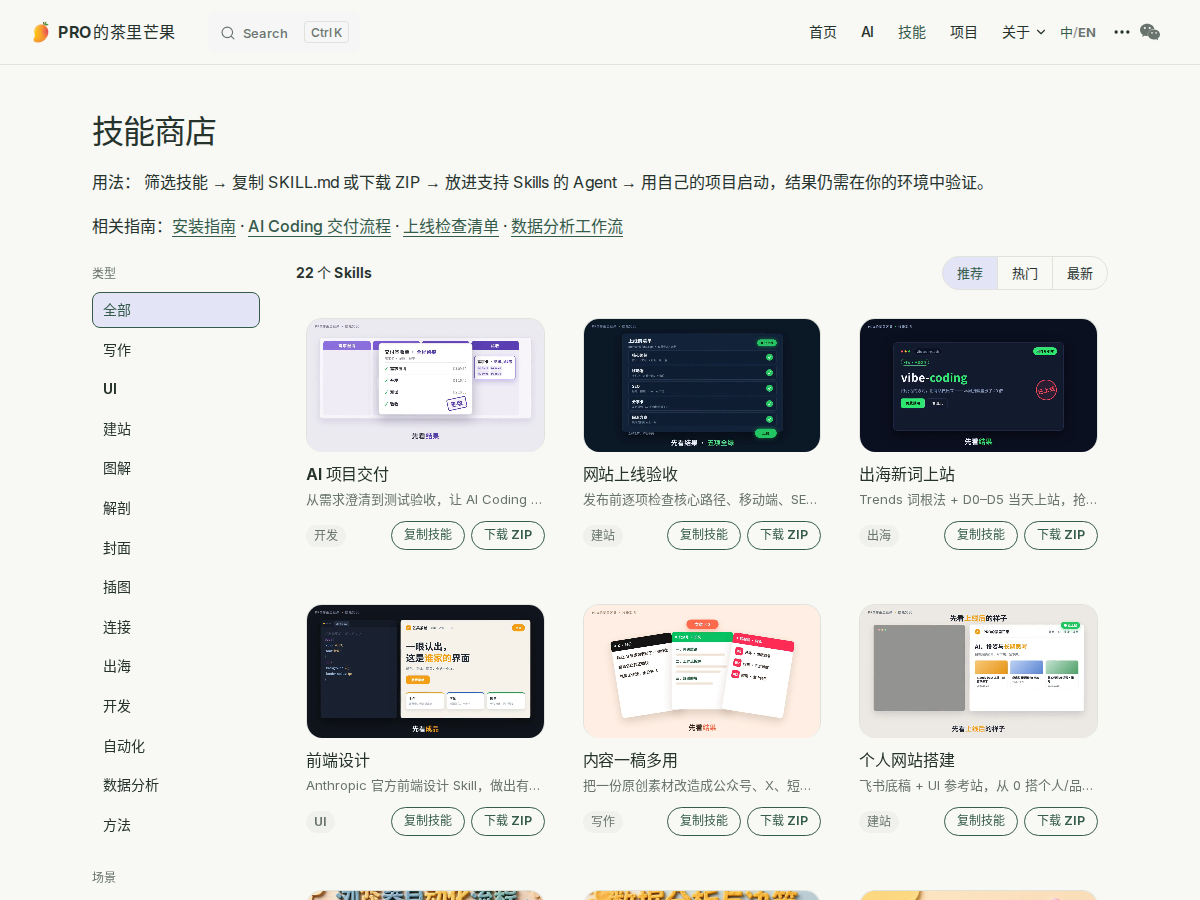Open the 前端设计 thumbnail image
This screenshot has height=900, width=1200.
pyautogui.click(x=425, y=671)
